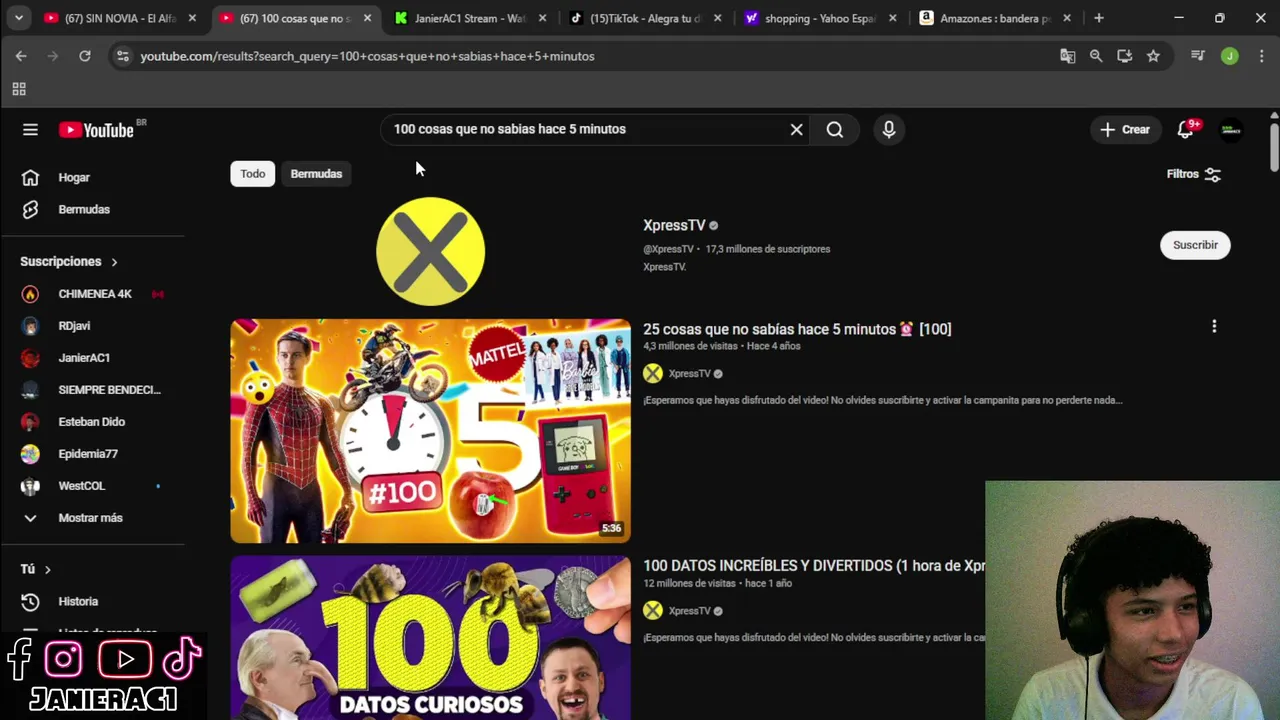Open the Filtros search filters

coord(1194,174)
